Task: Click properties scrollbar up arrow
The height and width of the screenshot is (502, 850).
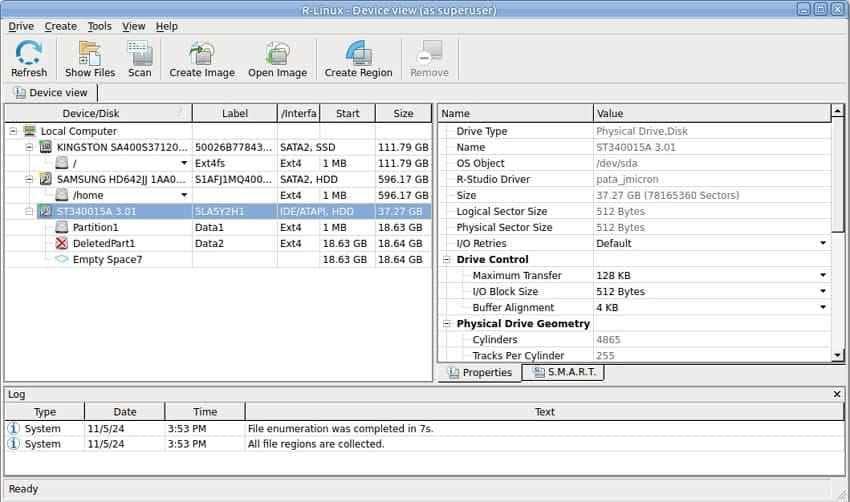Action: click(x=838, y=111)
